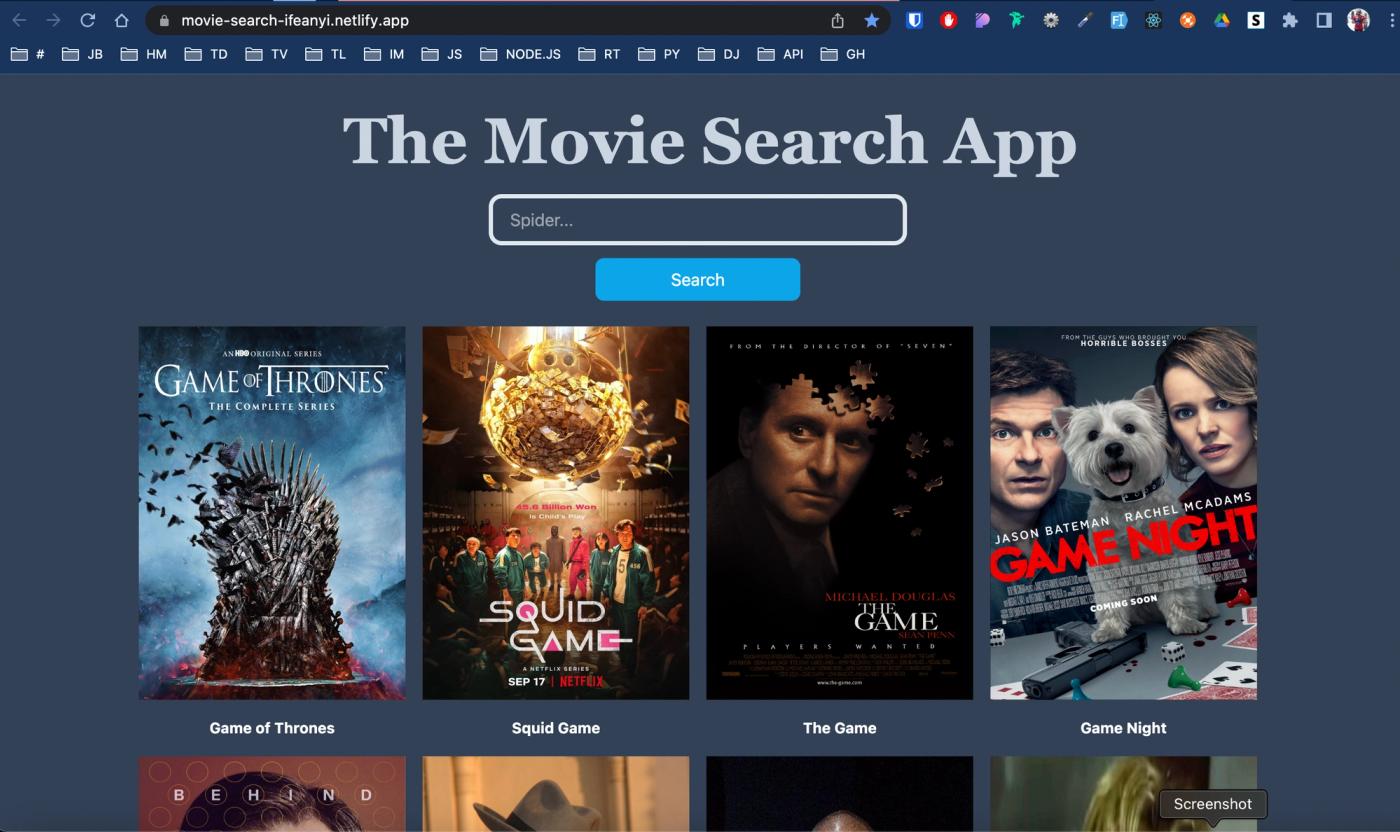Viewport: 1400px width, 832px height.
Task: Open the HM bookmarks folder
Action: coord(143,54)
